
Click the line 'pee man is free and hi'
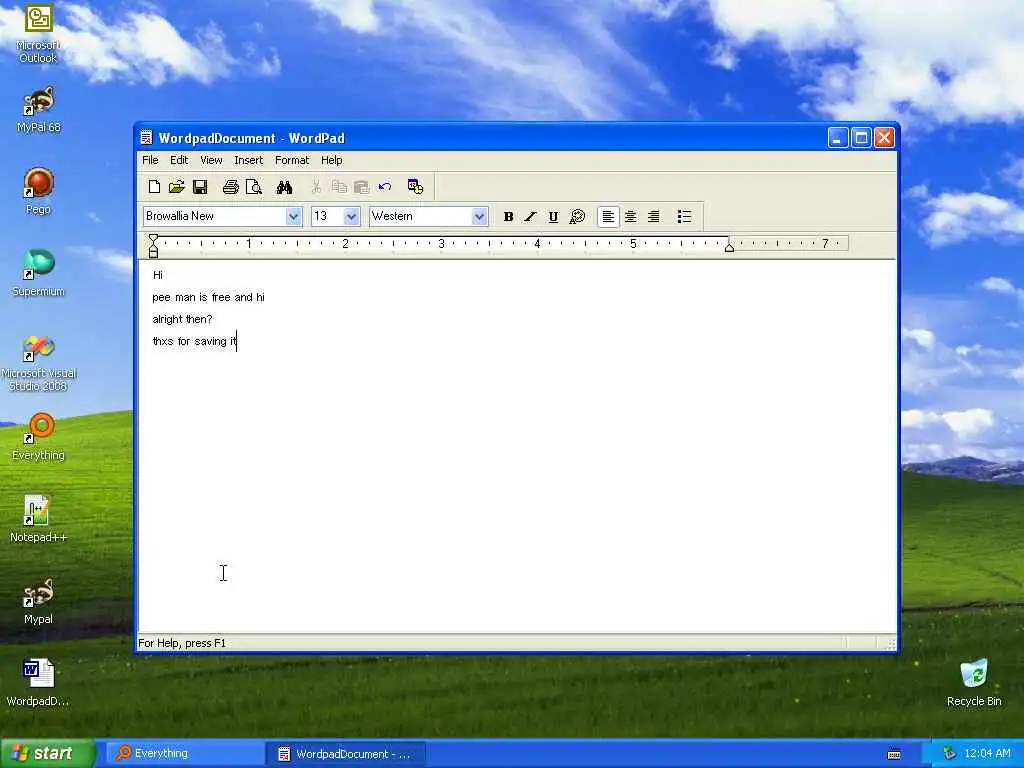208,297
